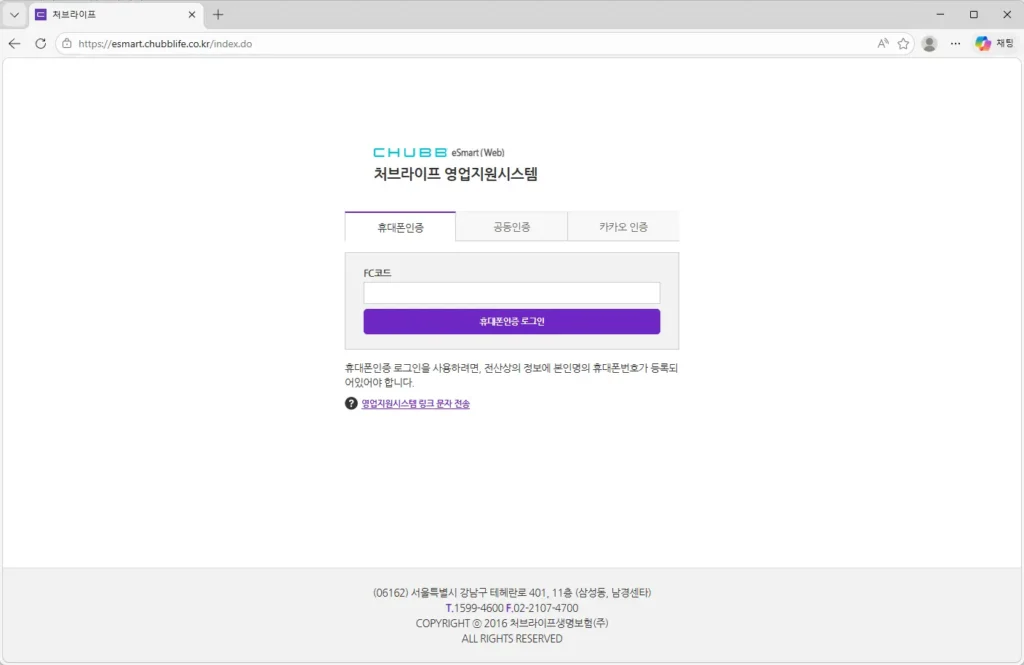View site information lock icon

[x=67, y=44]
